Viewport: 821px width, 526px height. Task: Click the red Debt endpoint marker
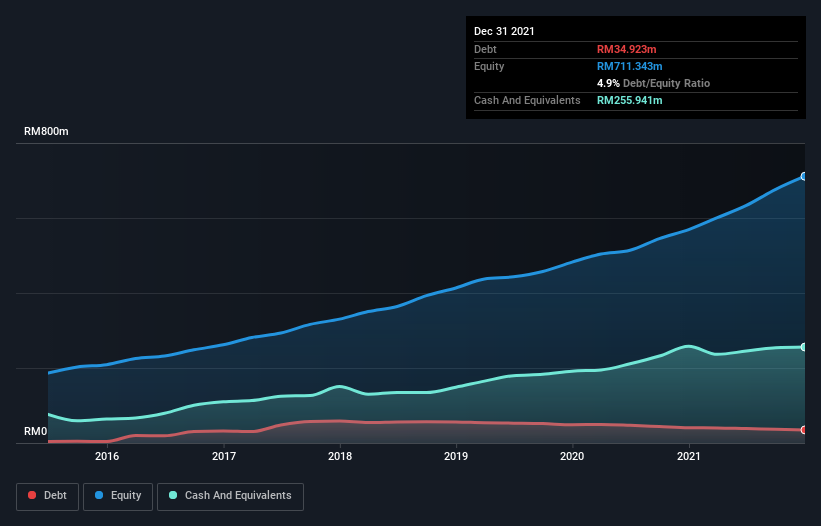point(804,430)
